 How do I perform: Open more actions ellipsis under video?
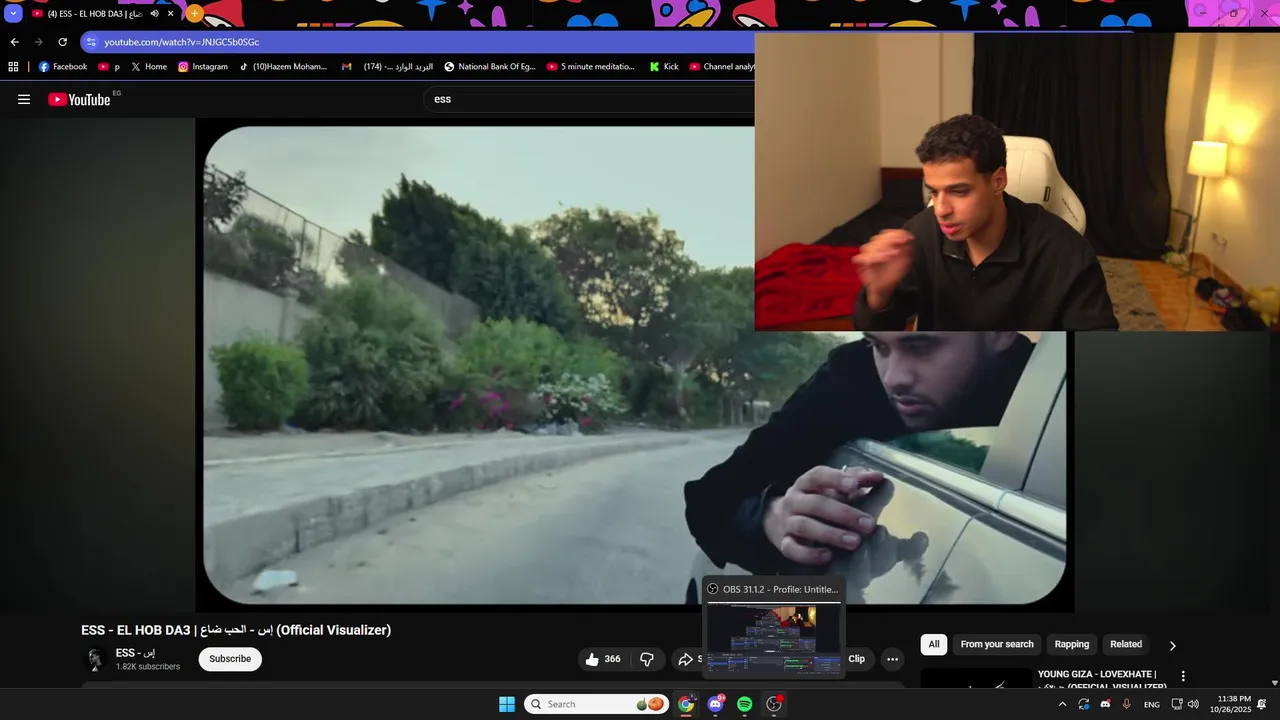click(x=892, y=659)
